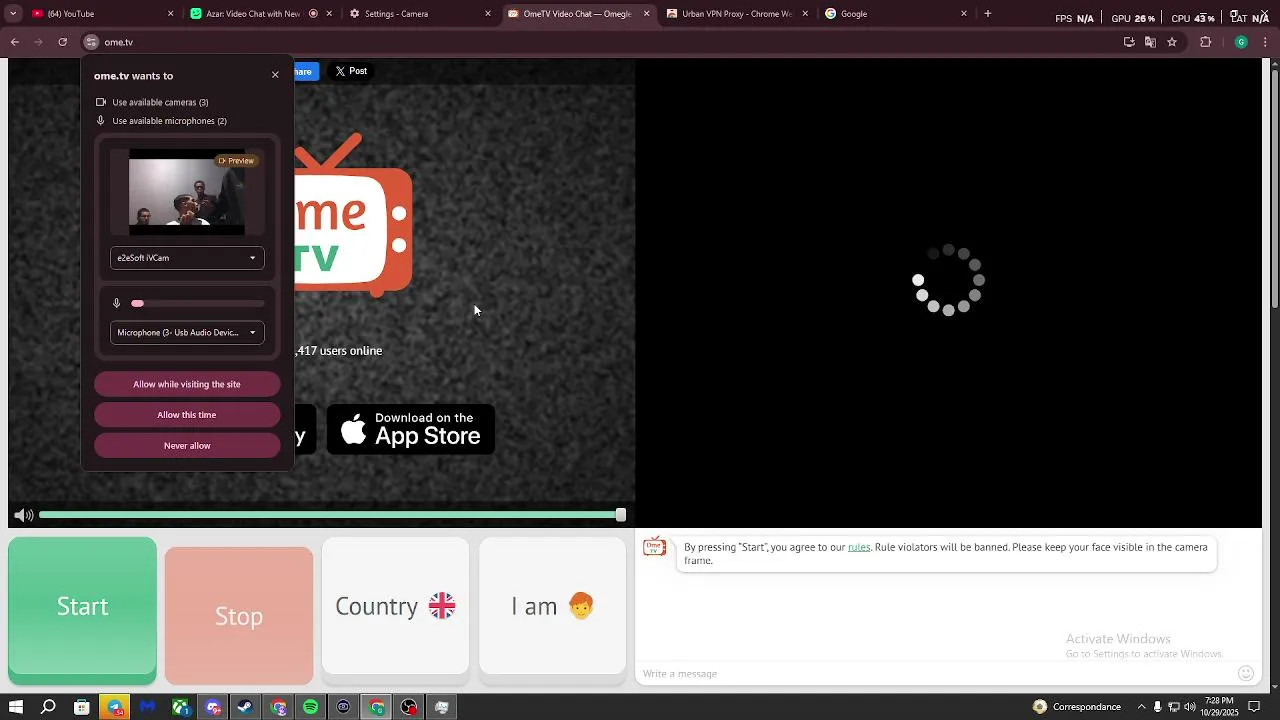Open the e2eSoft iVCam camera dropdown

187,258
